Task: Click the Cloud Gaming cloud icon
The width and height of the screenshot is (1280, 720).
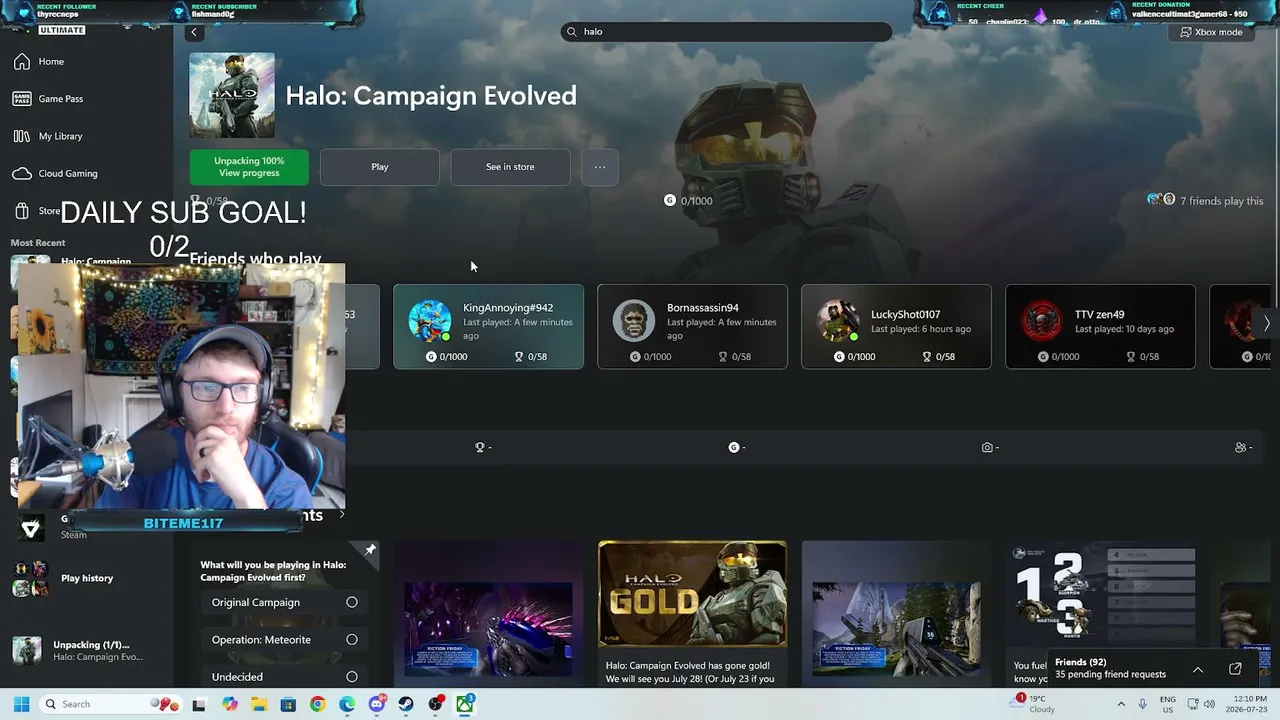Action: [x=21, y=173]
